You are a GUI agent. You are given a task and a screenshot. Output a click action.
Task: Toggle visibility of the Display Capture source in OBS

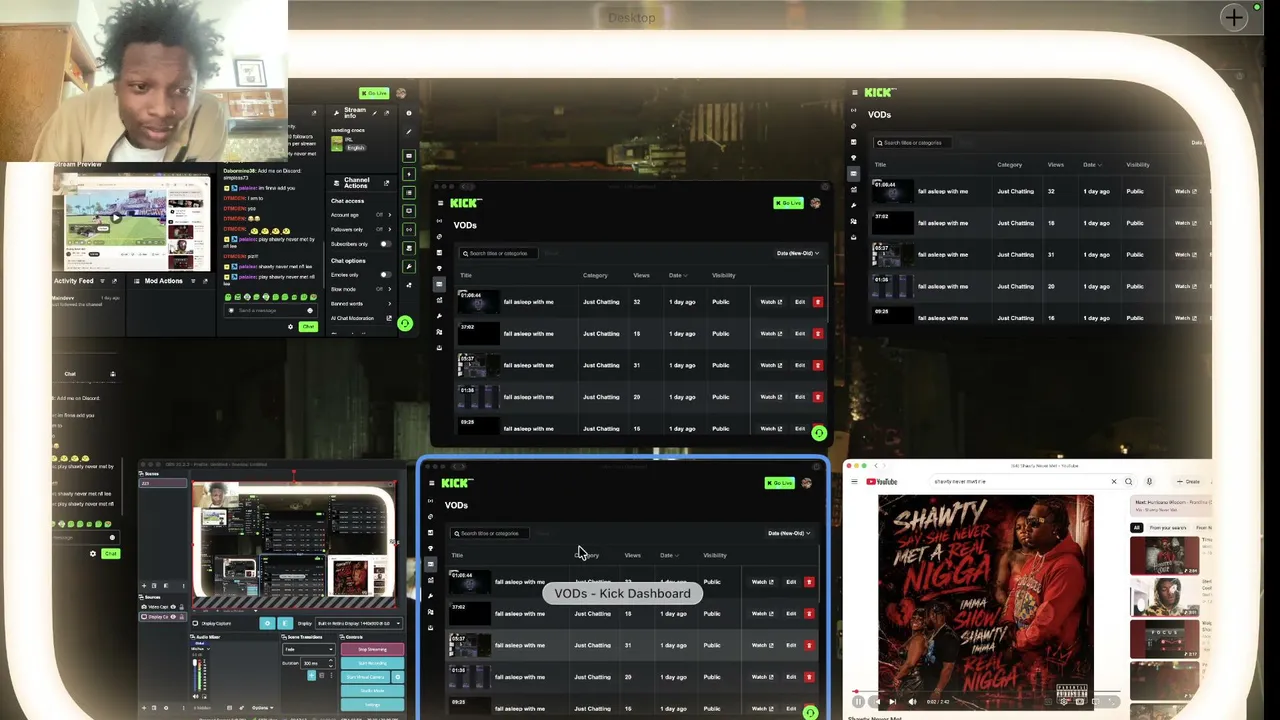[173, 617]
